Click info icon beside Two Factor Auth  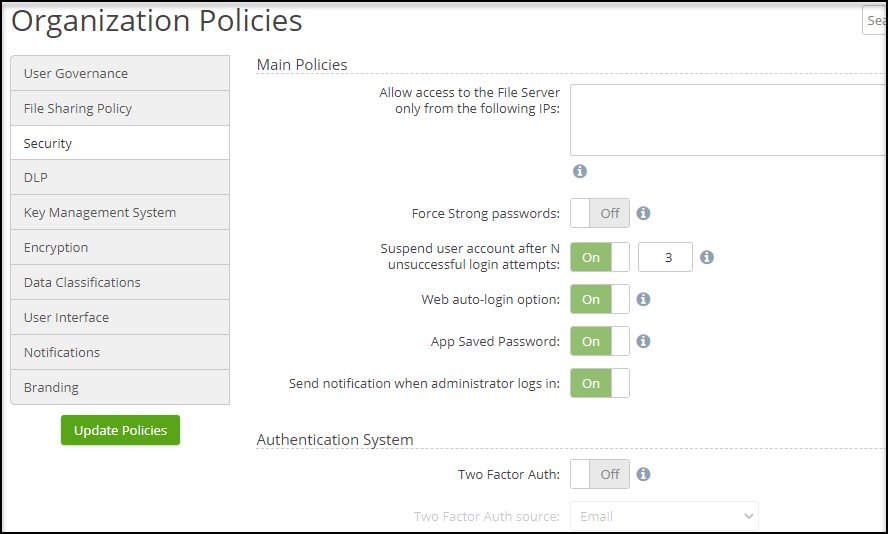643,474
